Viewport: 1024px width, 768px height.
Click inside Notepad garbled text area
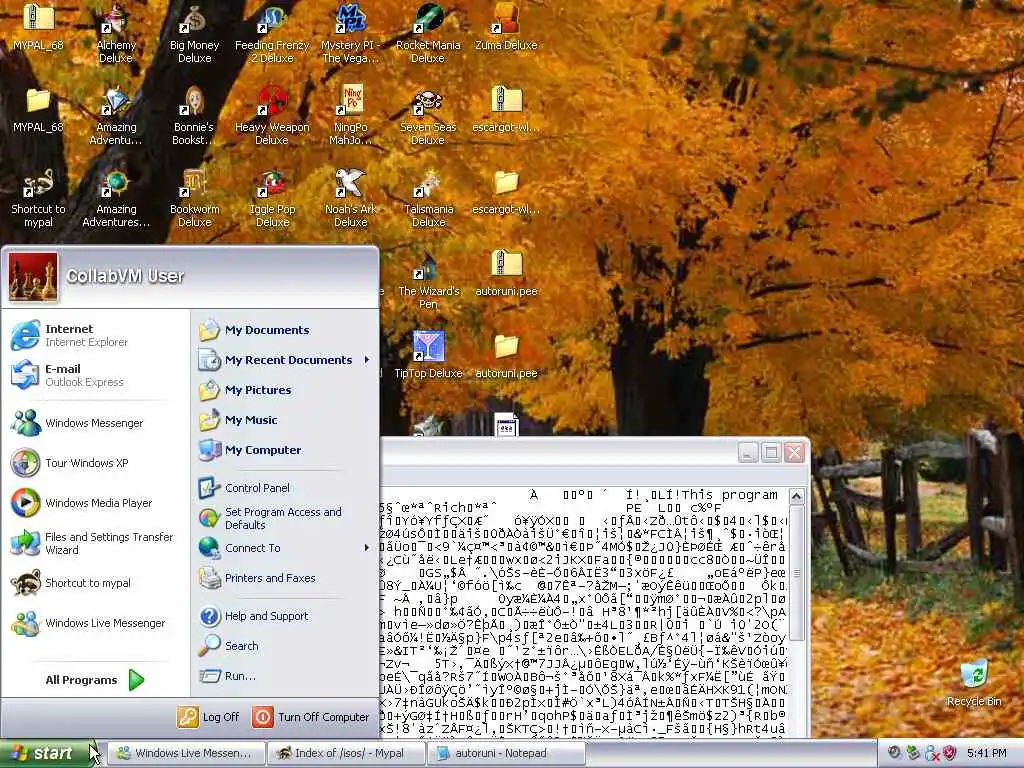pos(583,611)
